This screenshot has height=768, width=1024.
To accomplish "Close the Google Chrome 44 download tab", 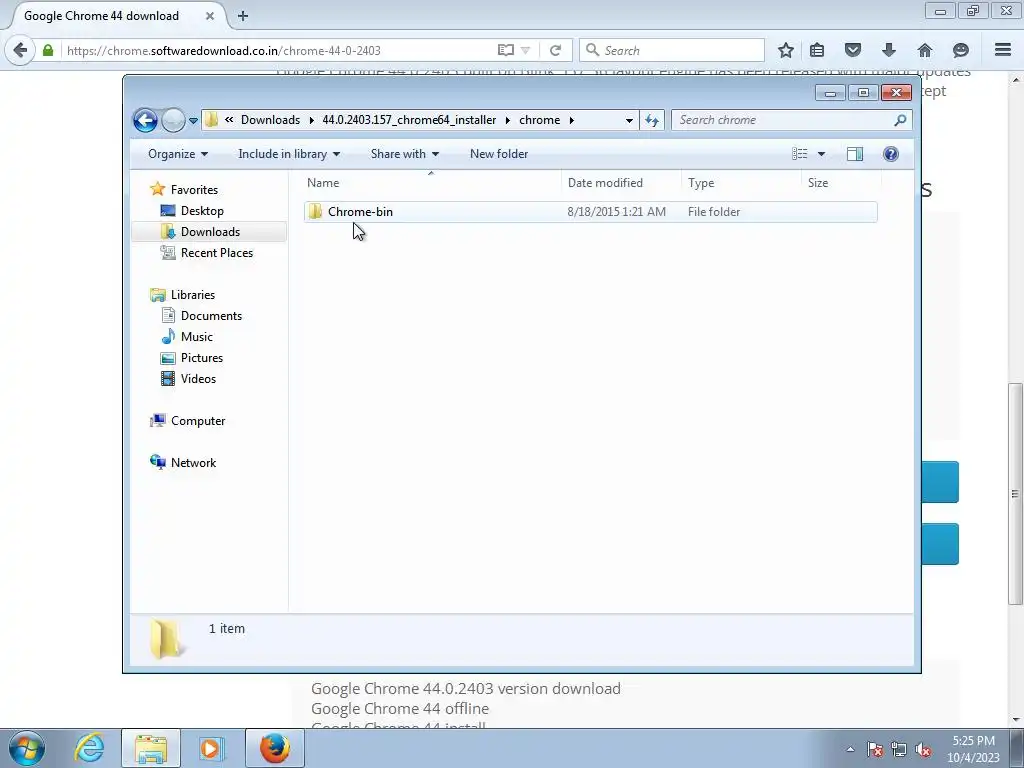I will (210, 16).
